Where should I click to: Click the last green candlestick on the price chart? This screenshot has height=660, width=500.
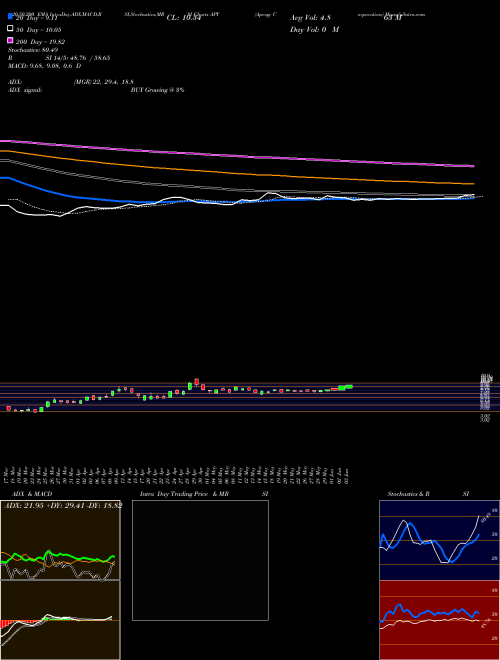point(349,386)
